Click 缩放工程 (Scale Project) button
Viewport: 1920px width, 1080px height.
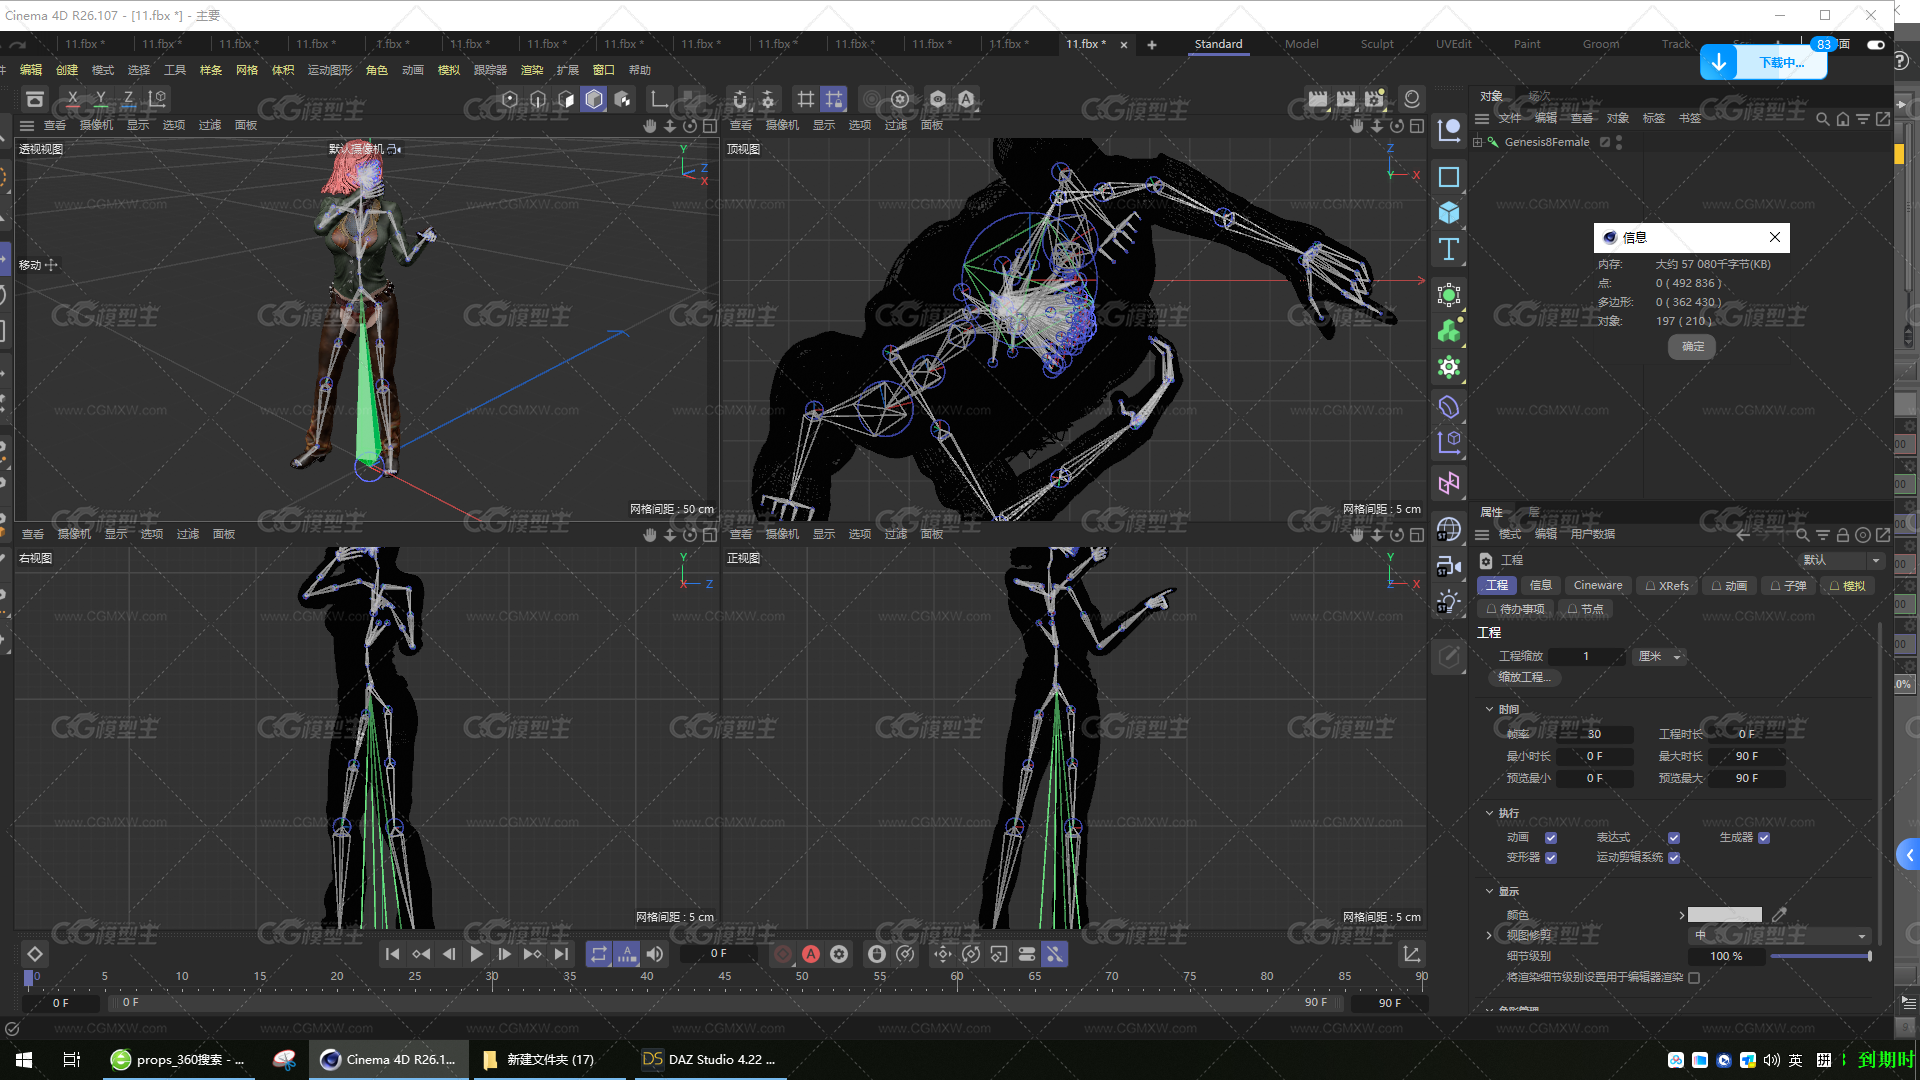pos(1524,676)
